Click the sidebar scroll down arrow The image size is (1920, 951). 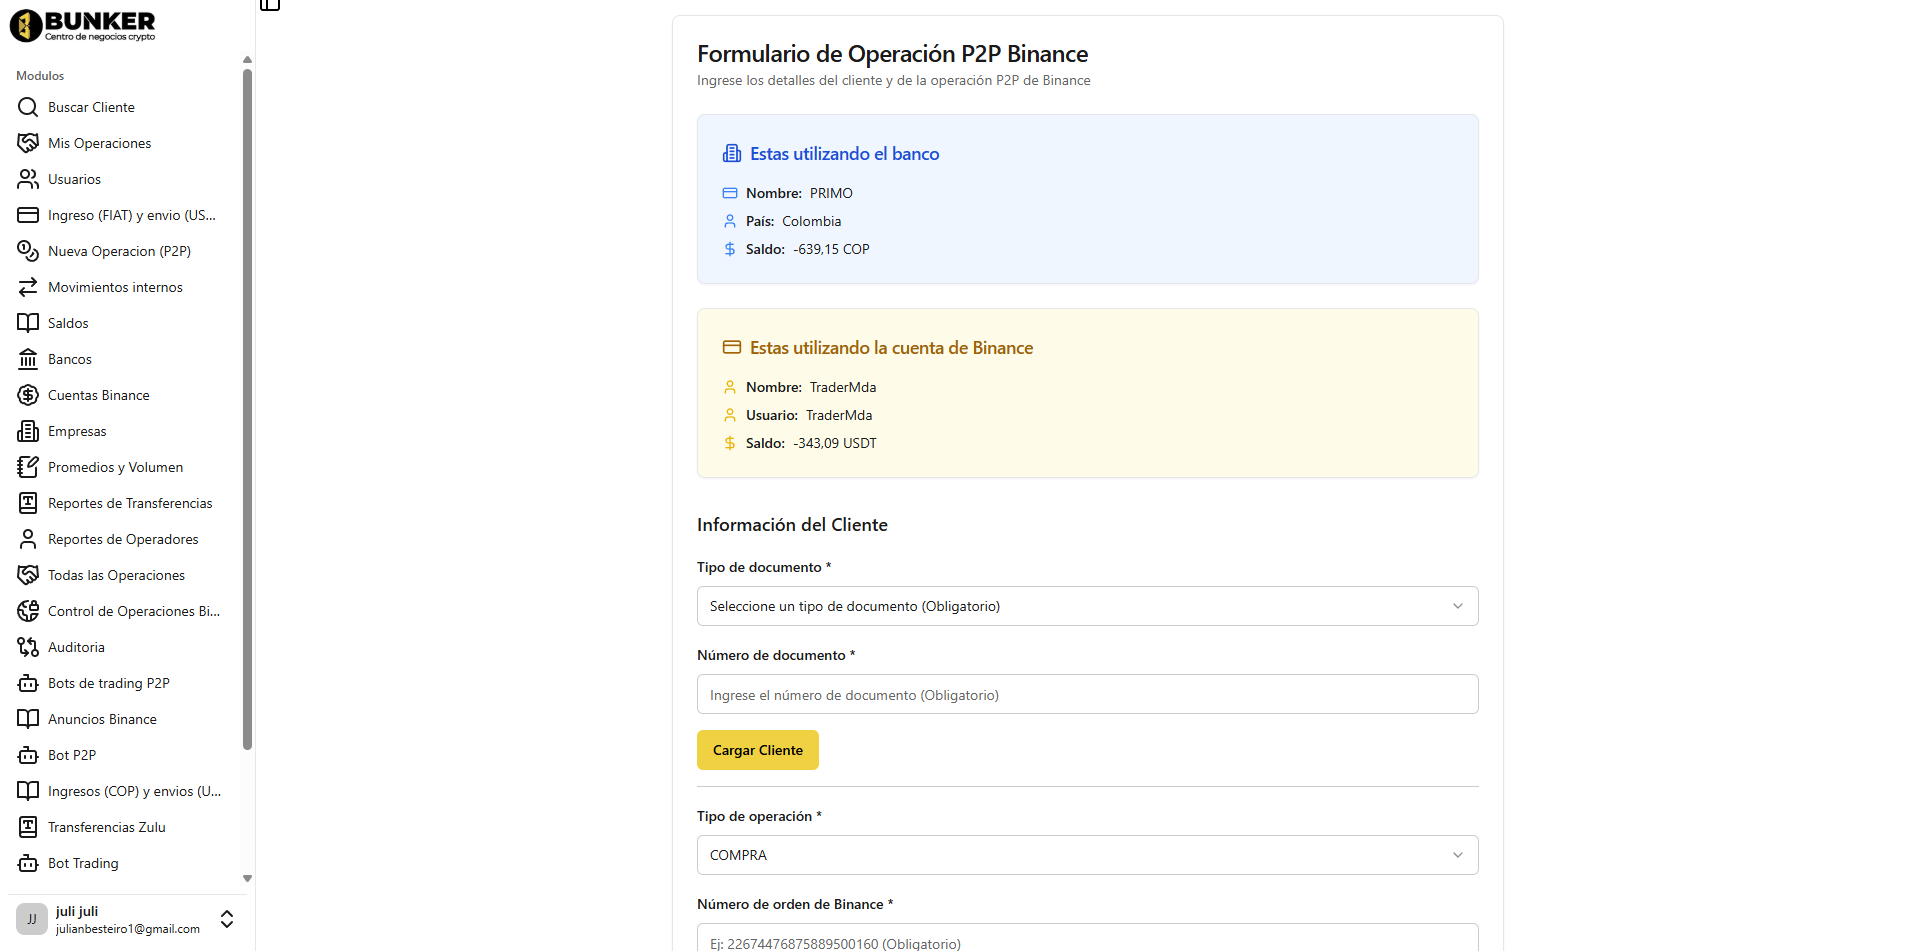[x=247, y=879]
